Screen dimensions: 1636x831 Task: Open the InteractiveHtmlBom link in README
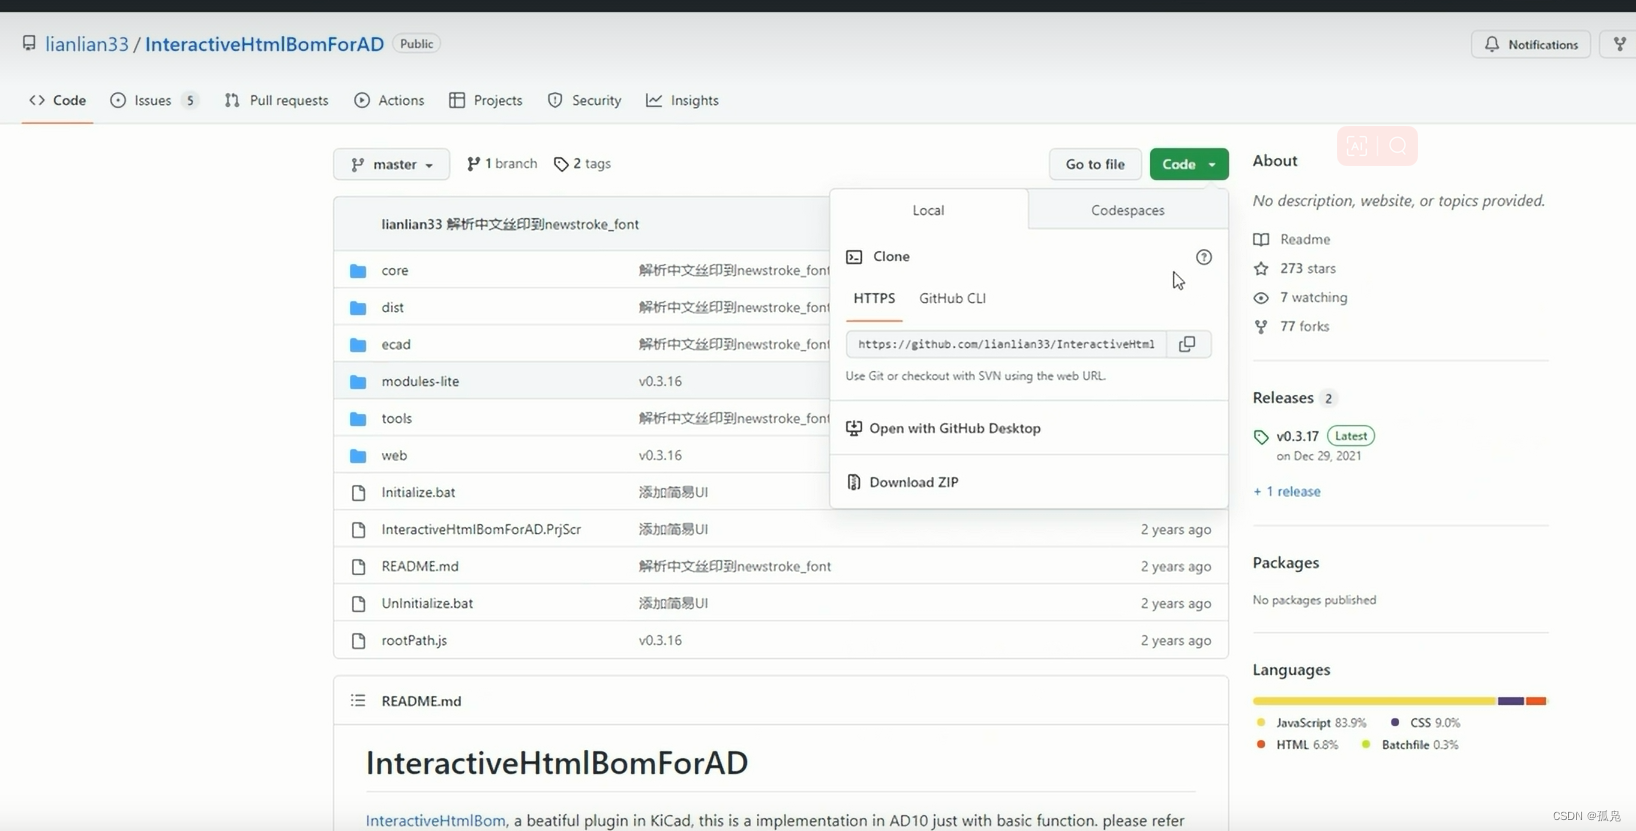[436, 820]
